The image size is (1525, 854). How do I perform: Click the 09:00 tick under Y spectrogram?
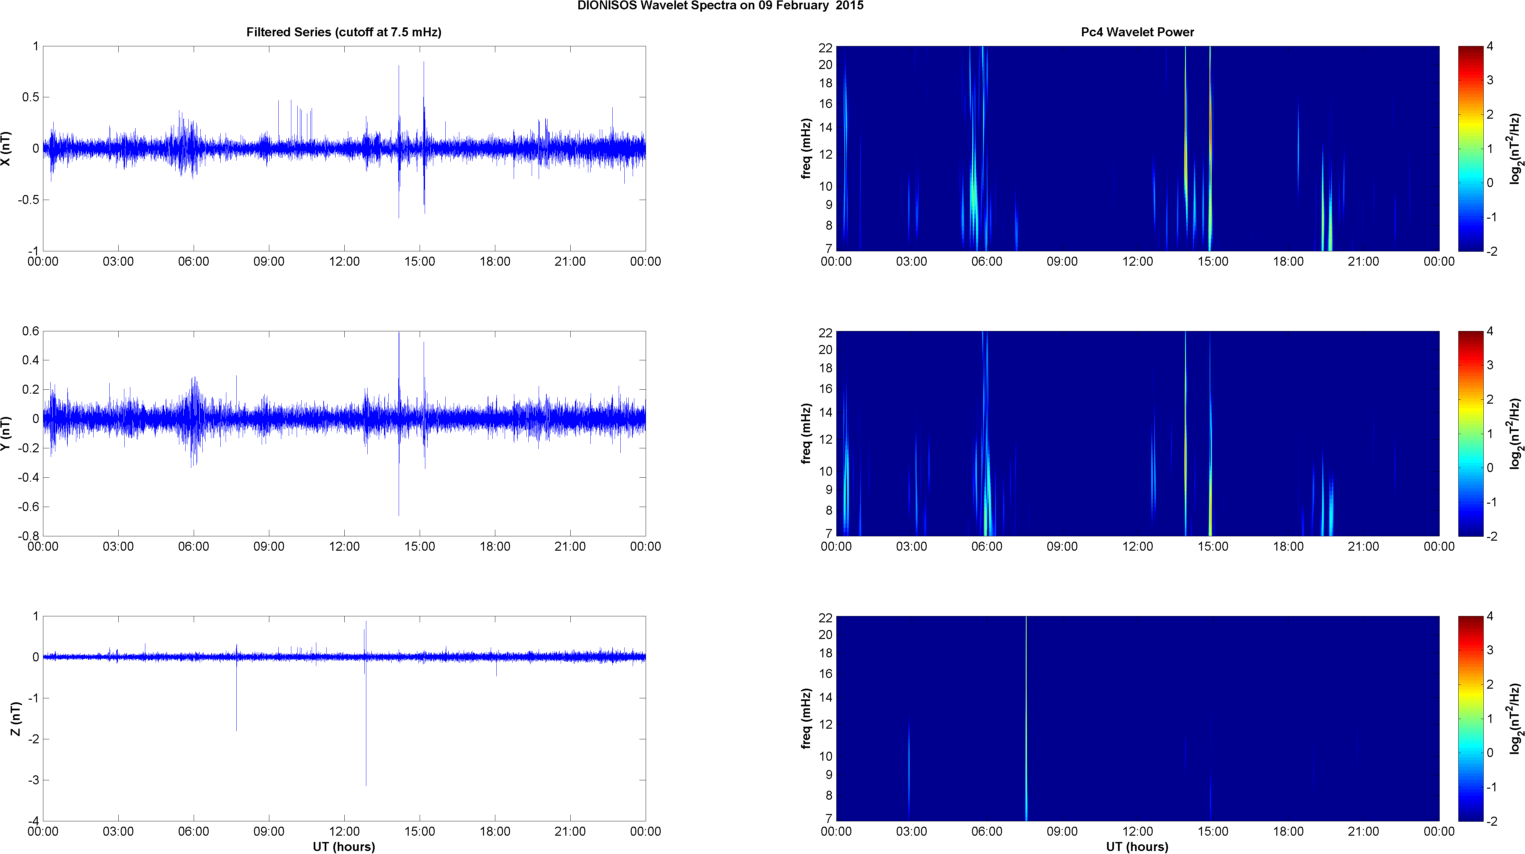1062,547
